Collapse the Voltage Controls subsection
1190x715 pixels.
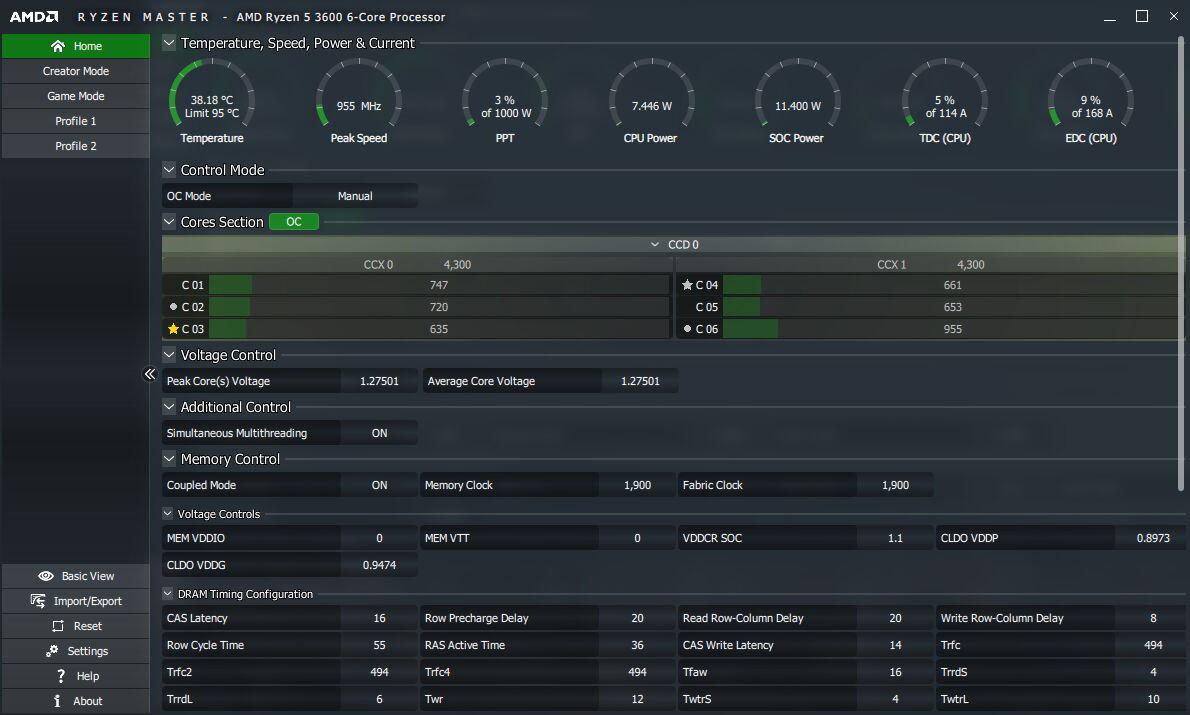pos(168,513)
